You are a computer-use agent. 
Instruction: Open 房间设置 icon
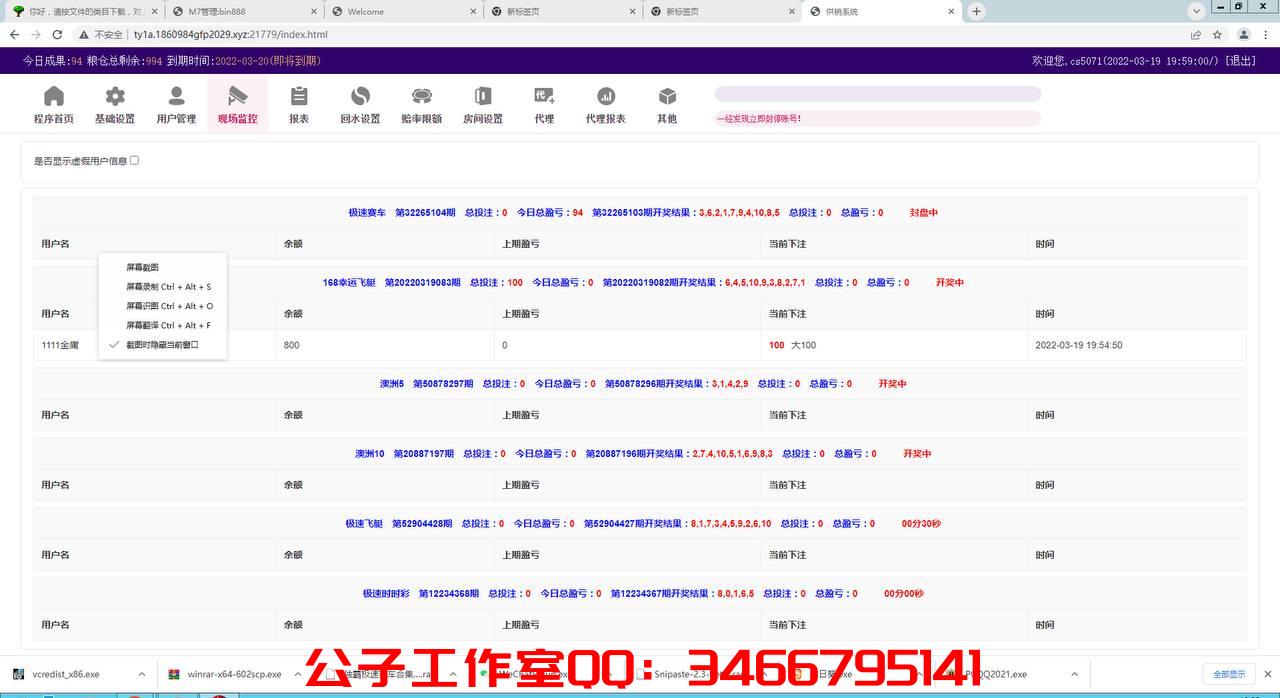point(483,96)
